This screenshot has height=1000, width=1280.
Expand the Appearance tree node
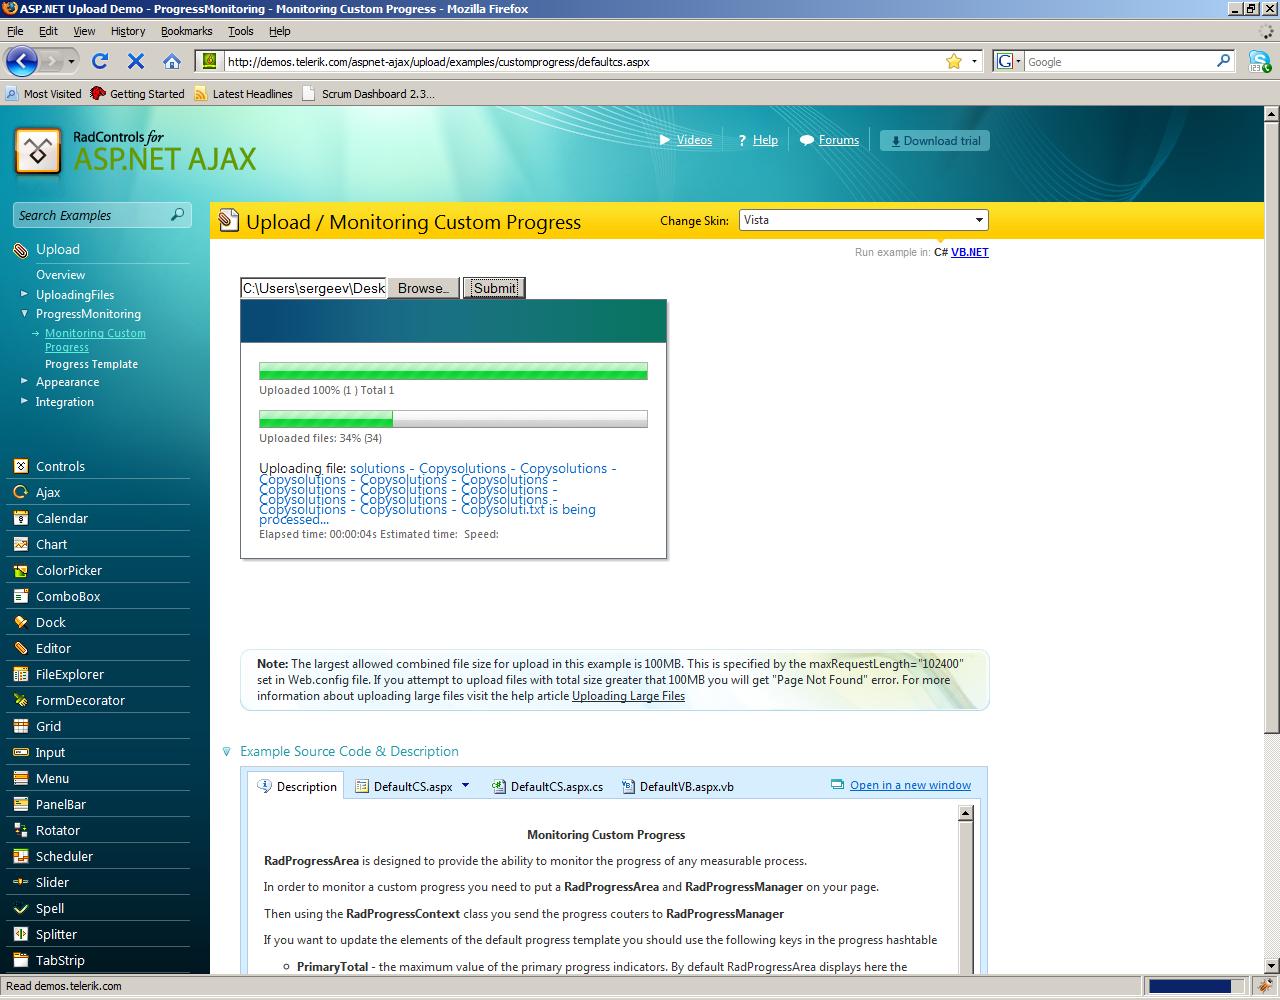25,381
